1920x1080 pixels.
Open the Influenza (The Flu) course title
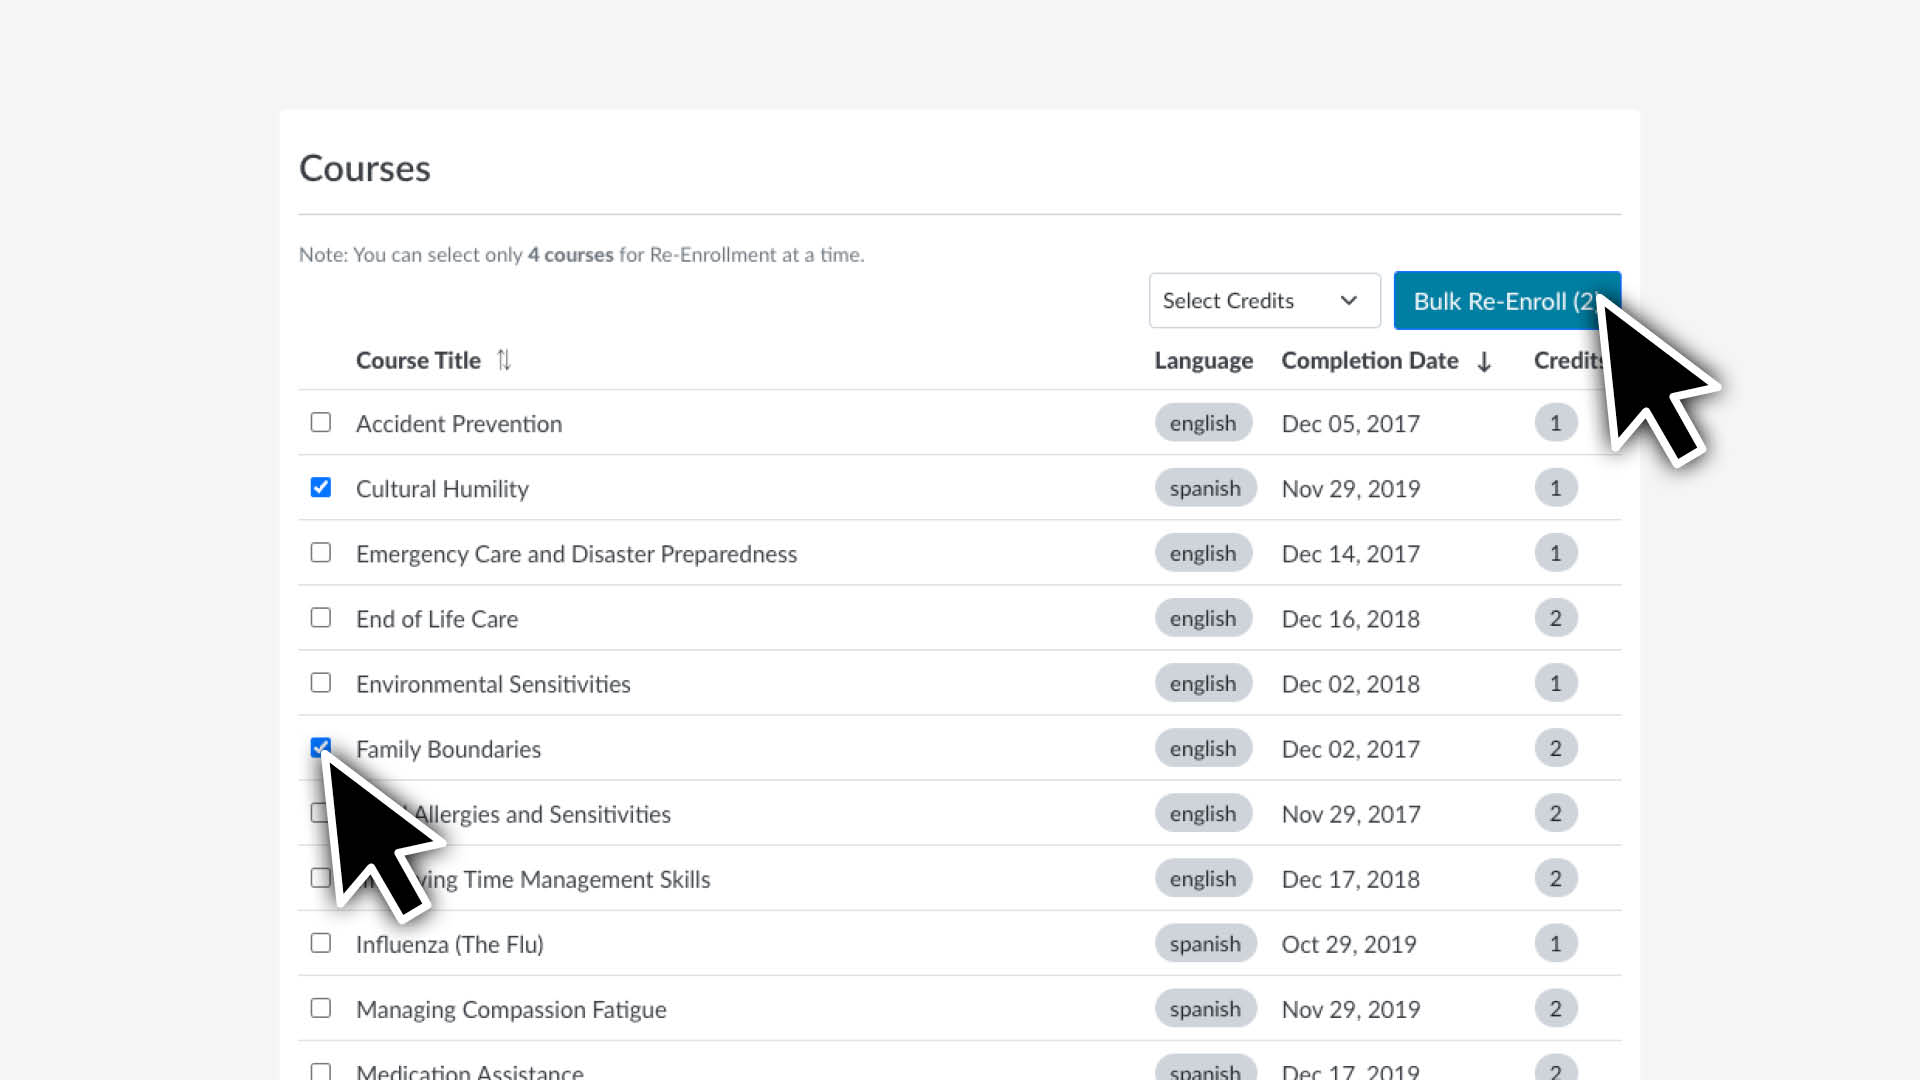pyautogui.click(x=449, y=944)
